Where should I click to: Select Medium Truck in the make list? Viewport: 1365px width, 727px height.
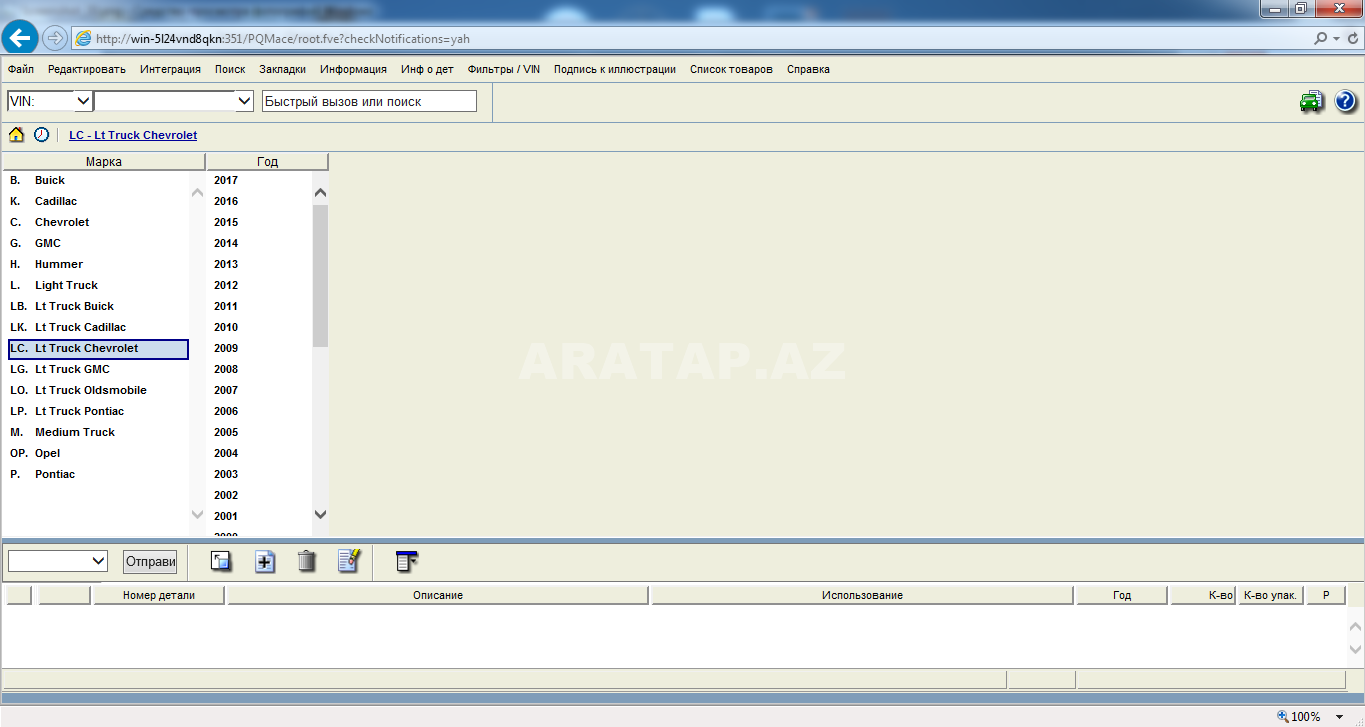[75, 432]
